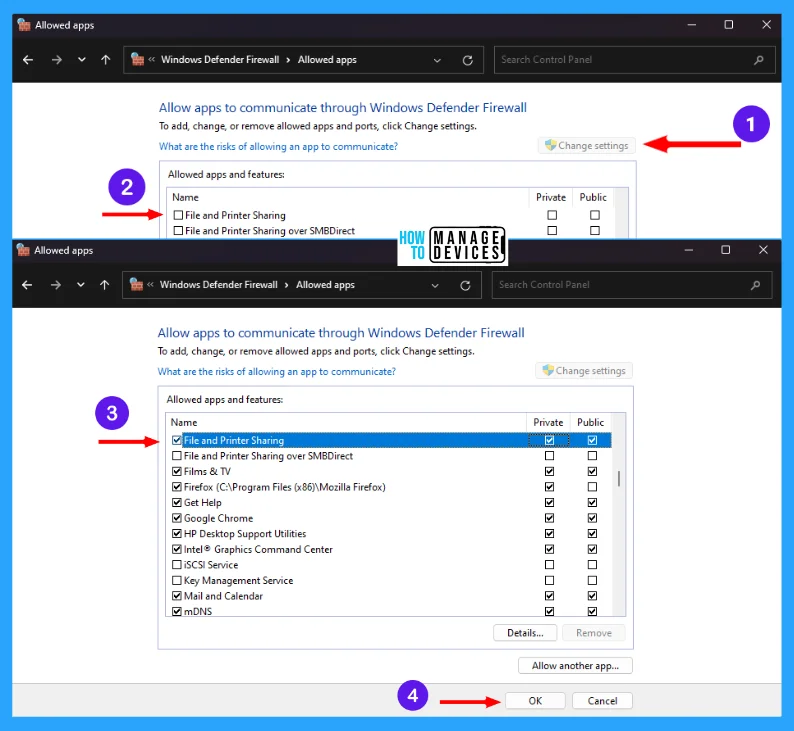Open recent locations dropdown in lower window

80,285
